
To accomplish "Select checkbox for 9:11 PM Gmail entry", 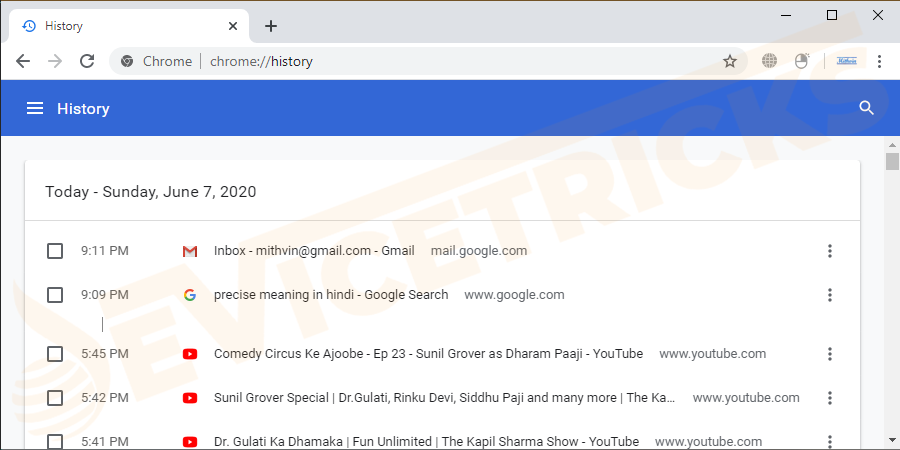I will pyautogui.click(x=55, y=251).
